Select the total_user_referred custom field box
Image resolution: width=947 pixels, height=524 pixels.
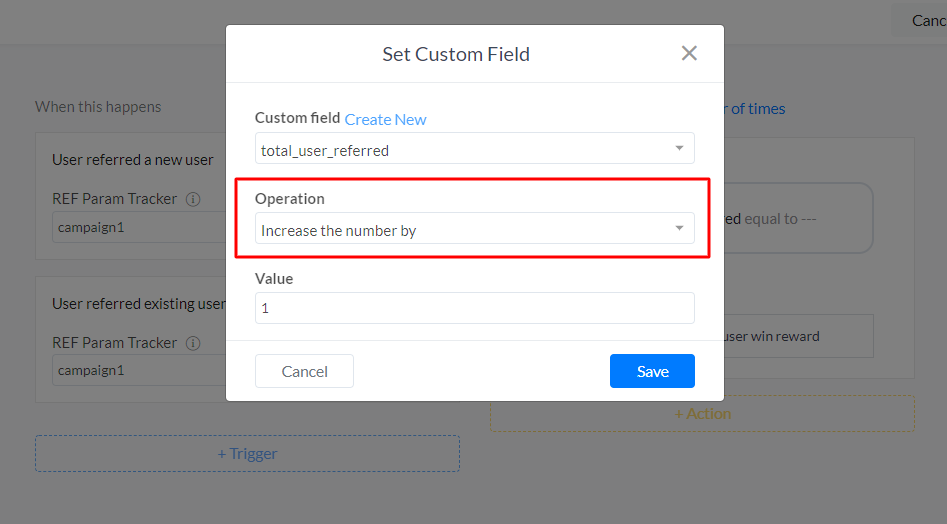[460, 150]
